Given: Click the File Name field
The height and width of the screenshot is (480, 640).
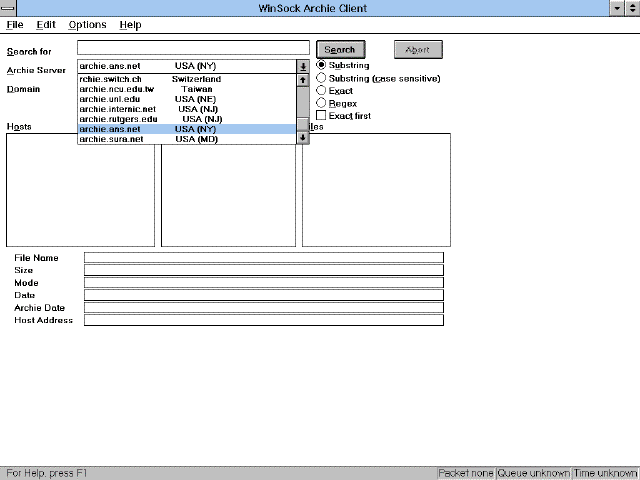Looking at the screenshot, I should coord(264,258).
